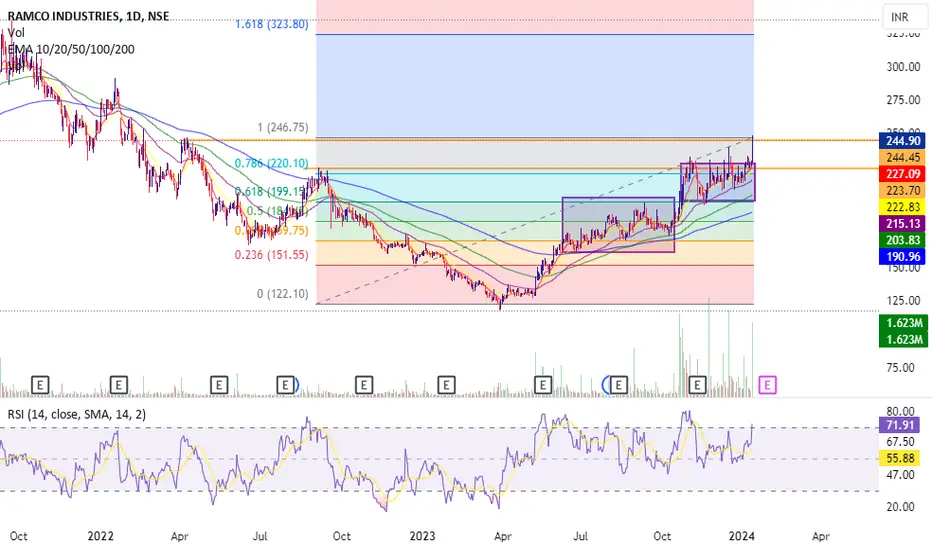Click the 80.00 RSI axis label

click(x=900, y=411)
